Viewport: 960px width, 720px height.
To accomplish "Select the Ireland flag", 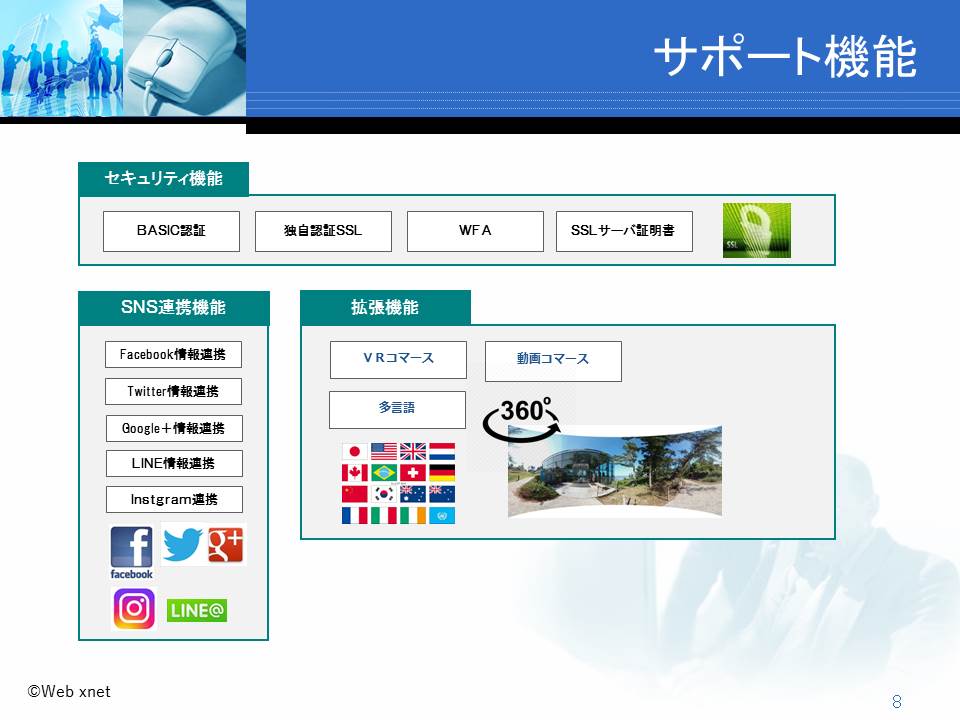I will click(413, 516).
